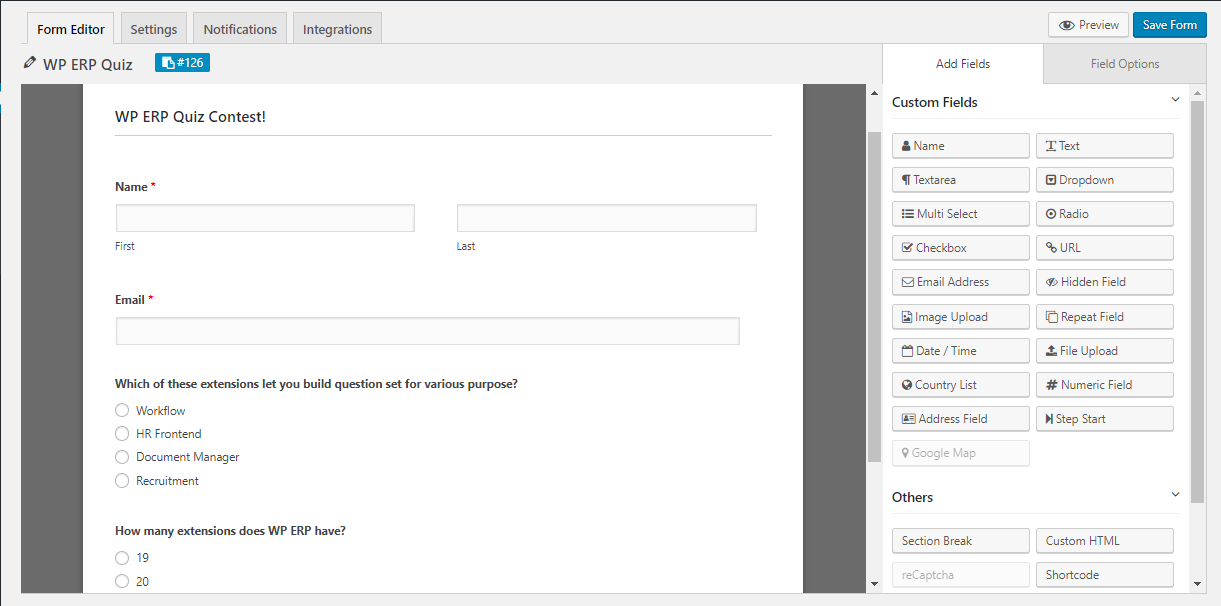Click the pencil icon beside WP ERP Quiz

(30, 63)
